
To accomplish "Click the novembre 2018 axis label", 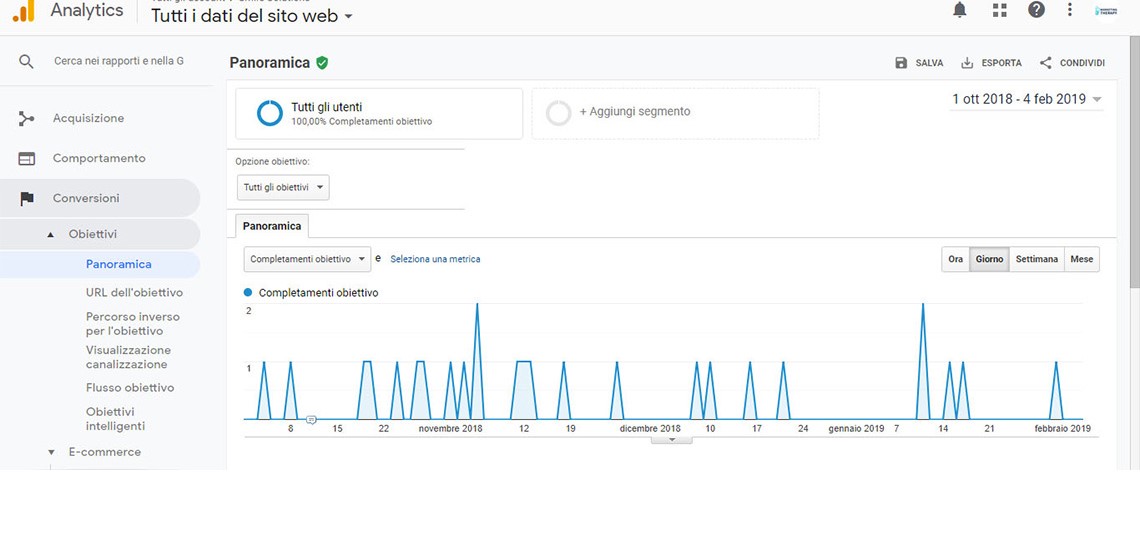I will coord(450,428).
